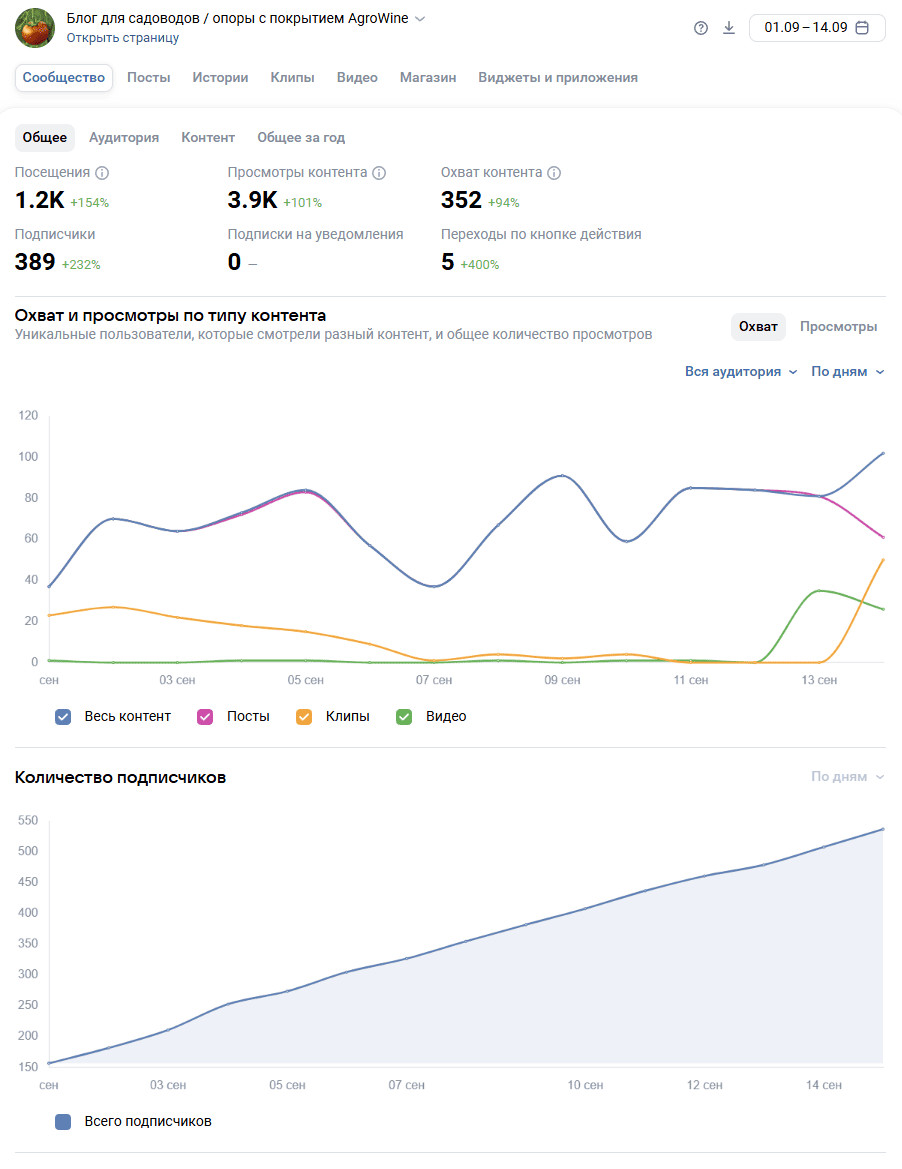Image resolution: width=902 pixels, height=1169 pixels.
Task: Click the community avatar image
Action: point(35,28)
